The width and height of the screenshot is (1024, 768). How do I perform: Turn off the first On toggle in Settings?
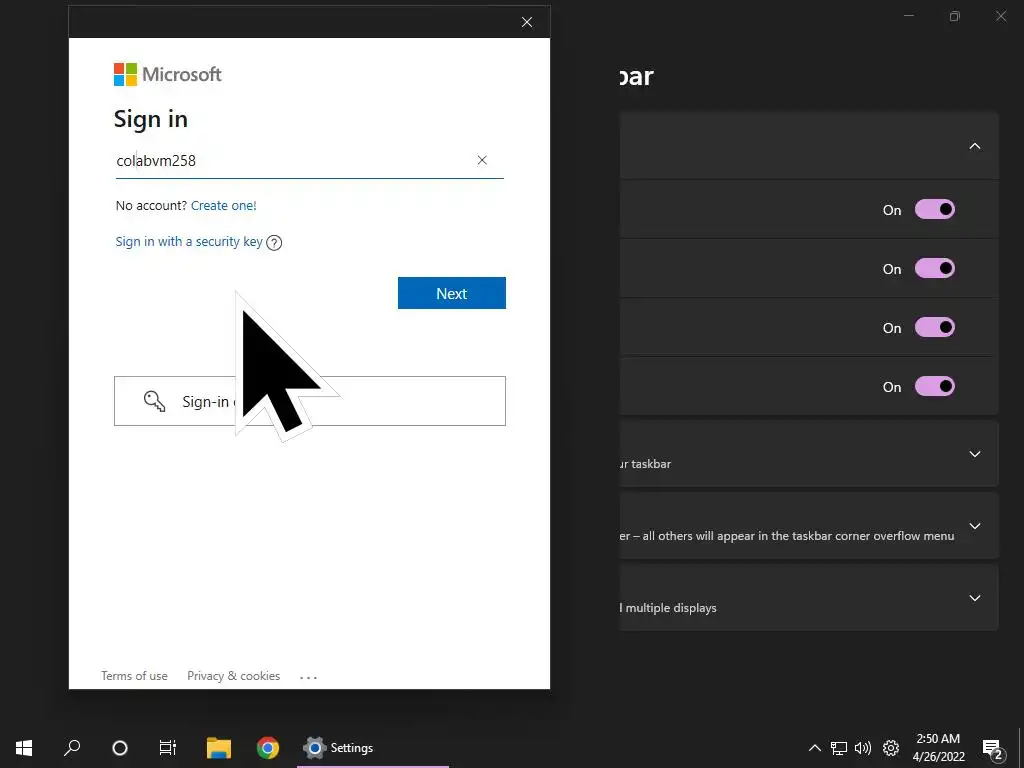(935, 210)
